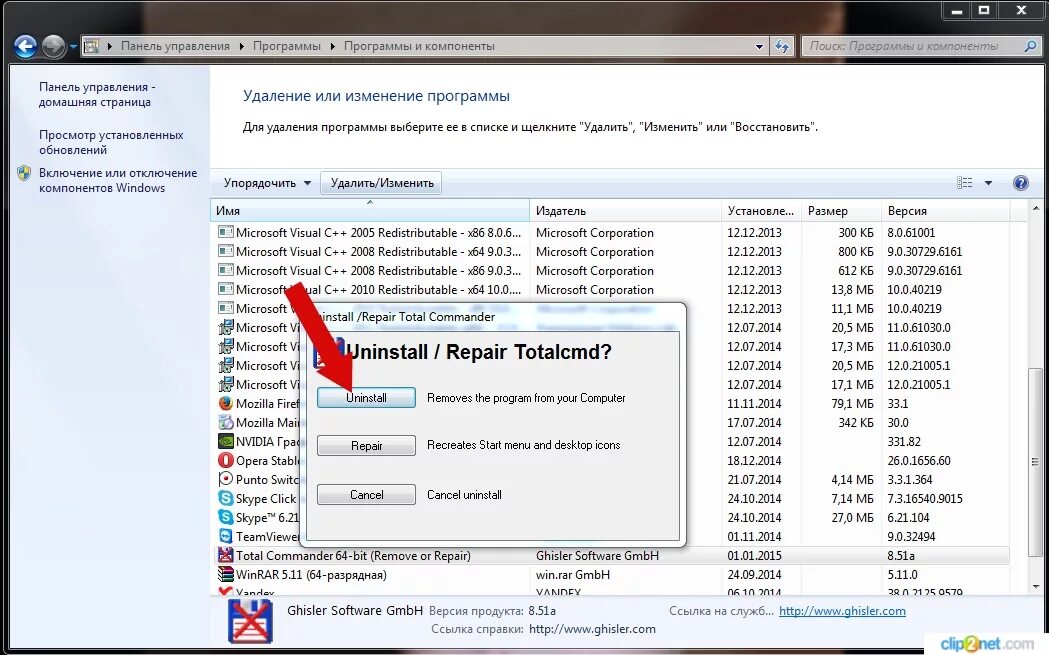Click the refresh button in address bar
The height and width of the screenshot is (655, 1049).
[x=781, y=47]
